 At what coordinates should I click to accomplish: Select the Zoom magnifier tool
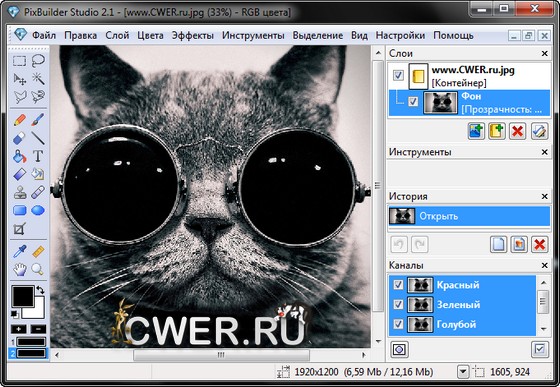38,269
